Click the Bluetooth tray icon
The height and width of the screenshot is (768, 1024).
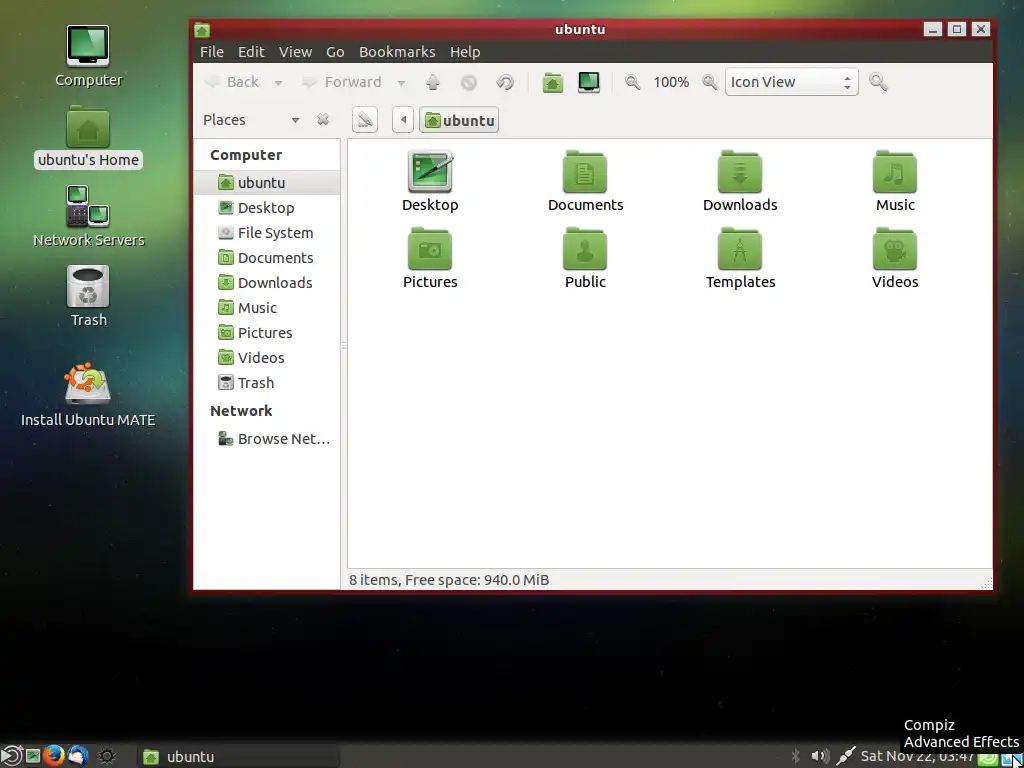795,756
